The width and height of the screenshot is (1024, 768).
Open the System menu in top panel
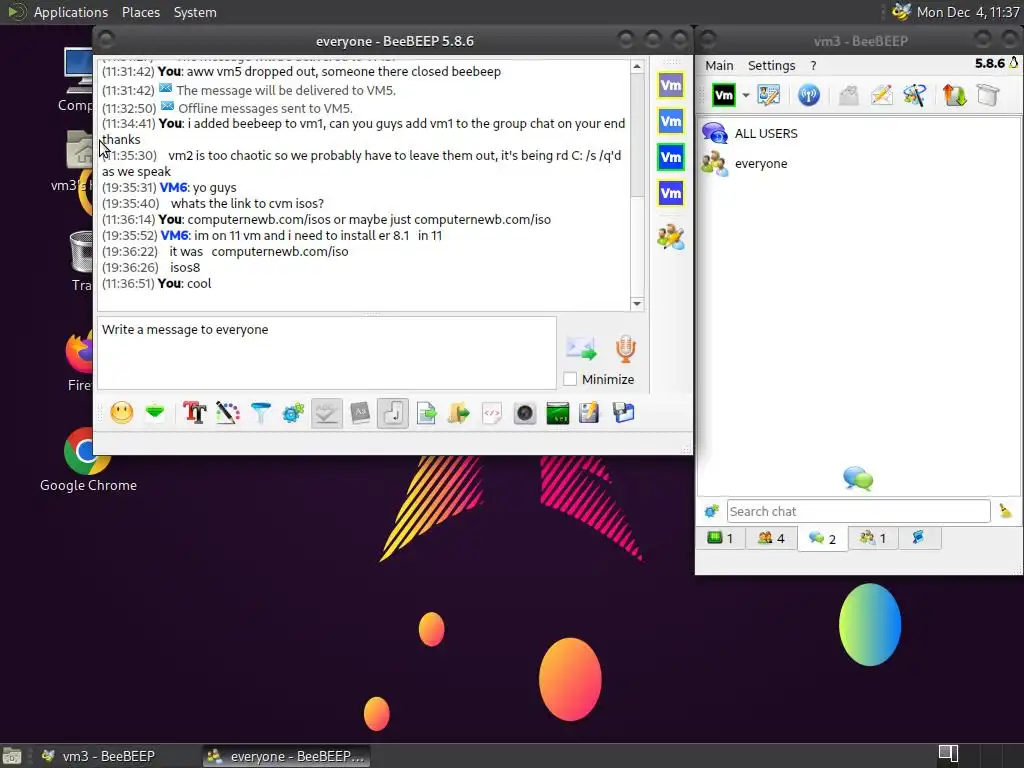pyautogui.click(x=195, y=12)
